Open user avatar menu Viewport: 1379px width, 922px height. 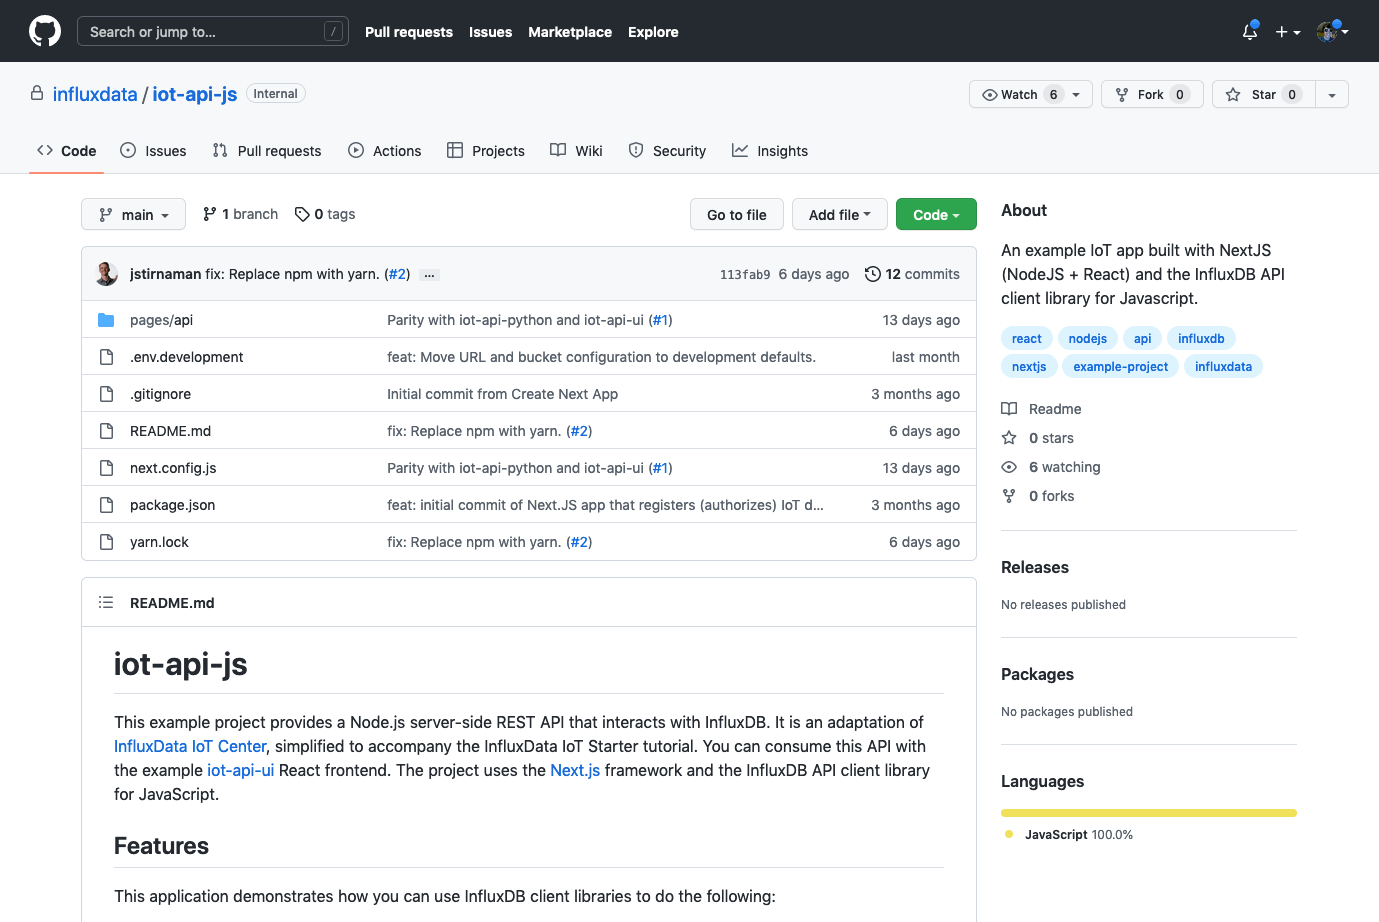pyautogui.click(x=1333, y=32)
